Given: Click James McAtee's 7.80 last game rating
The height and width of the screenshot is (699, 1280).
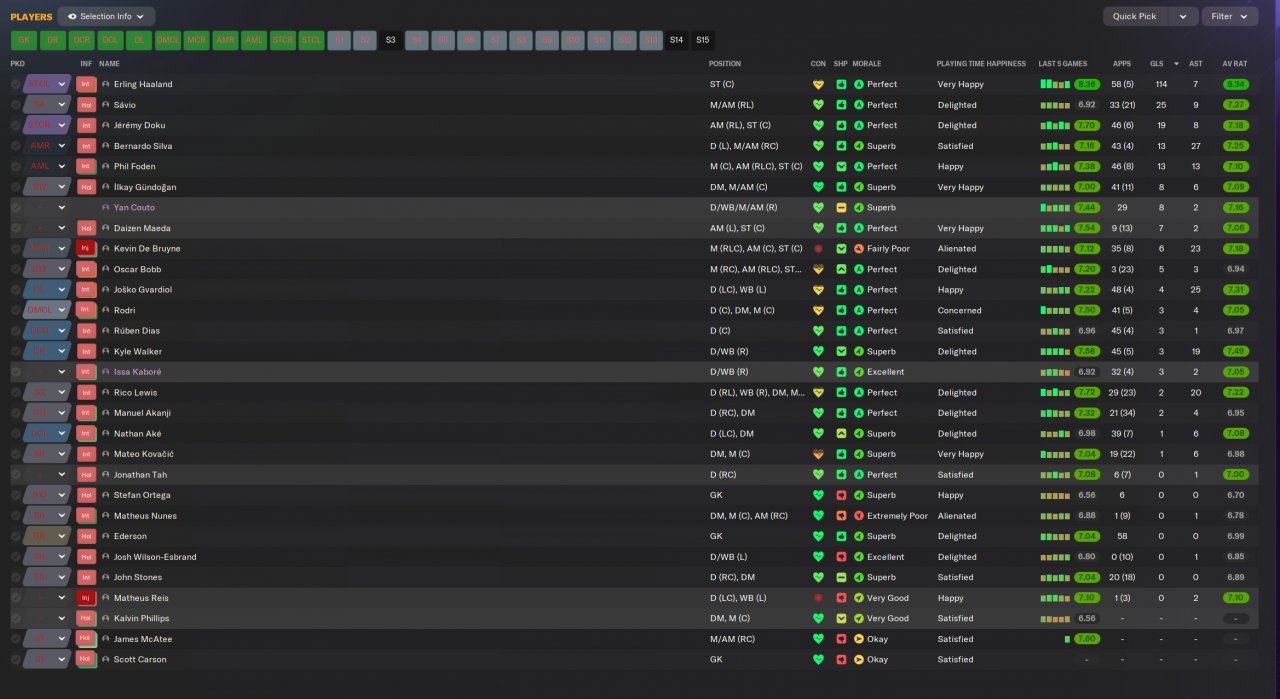Looking at the screenshot, I should tap(1087, 639).
